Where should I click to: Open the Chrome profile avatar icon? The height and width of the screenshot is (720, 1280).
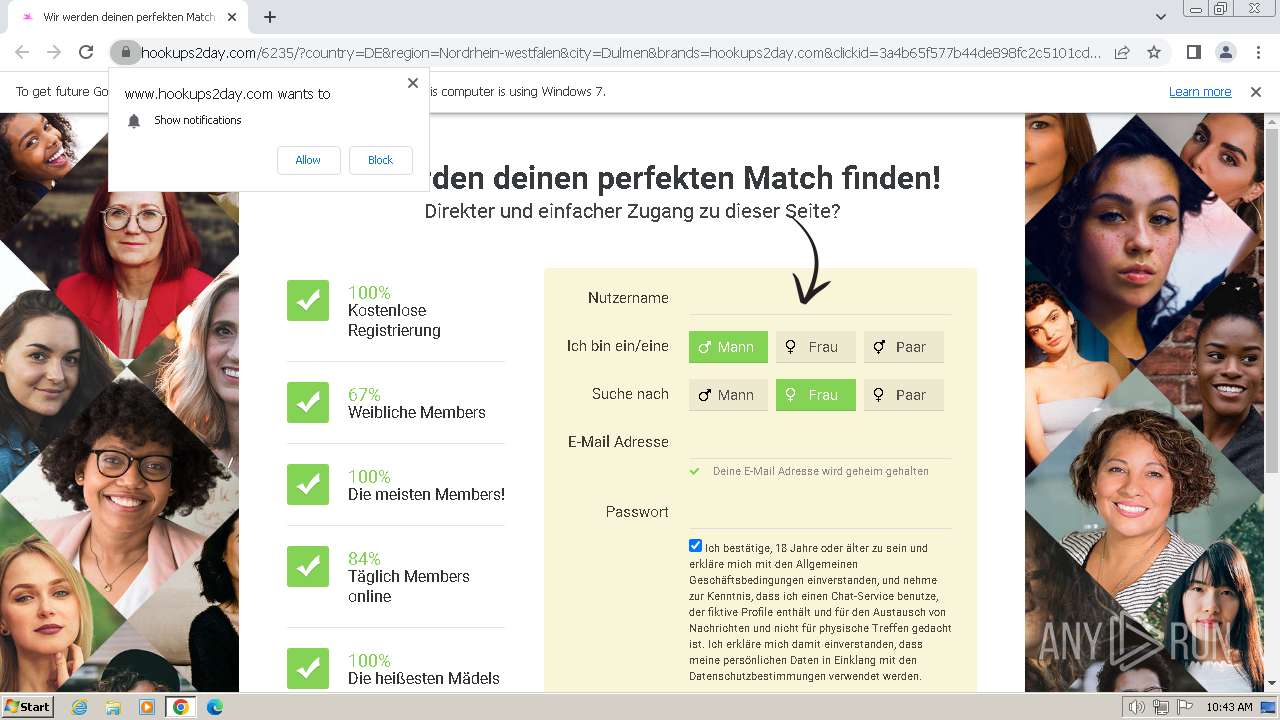click(1225, 52)
